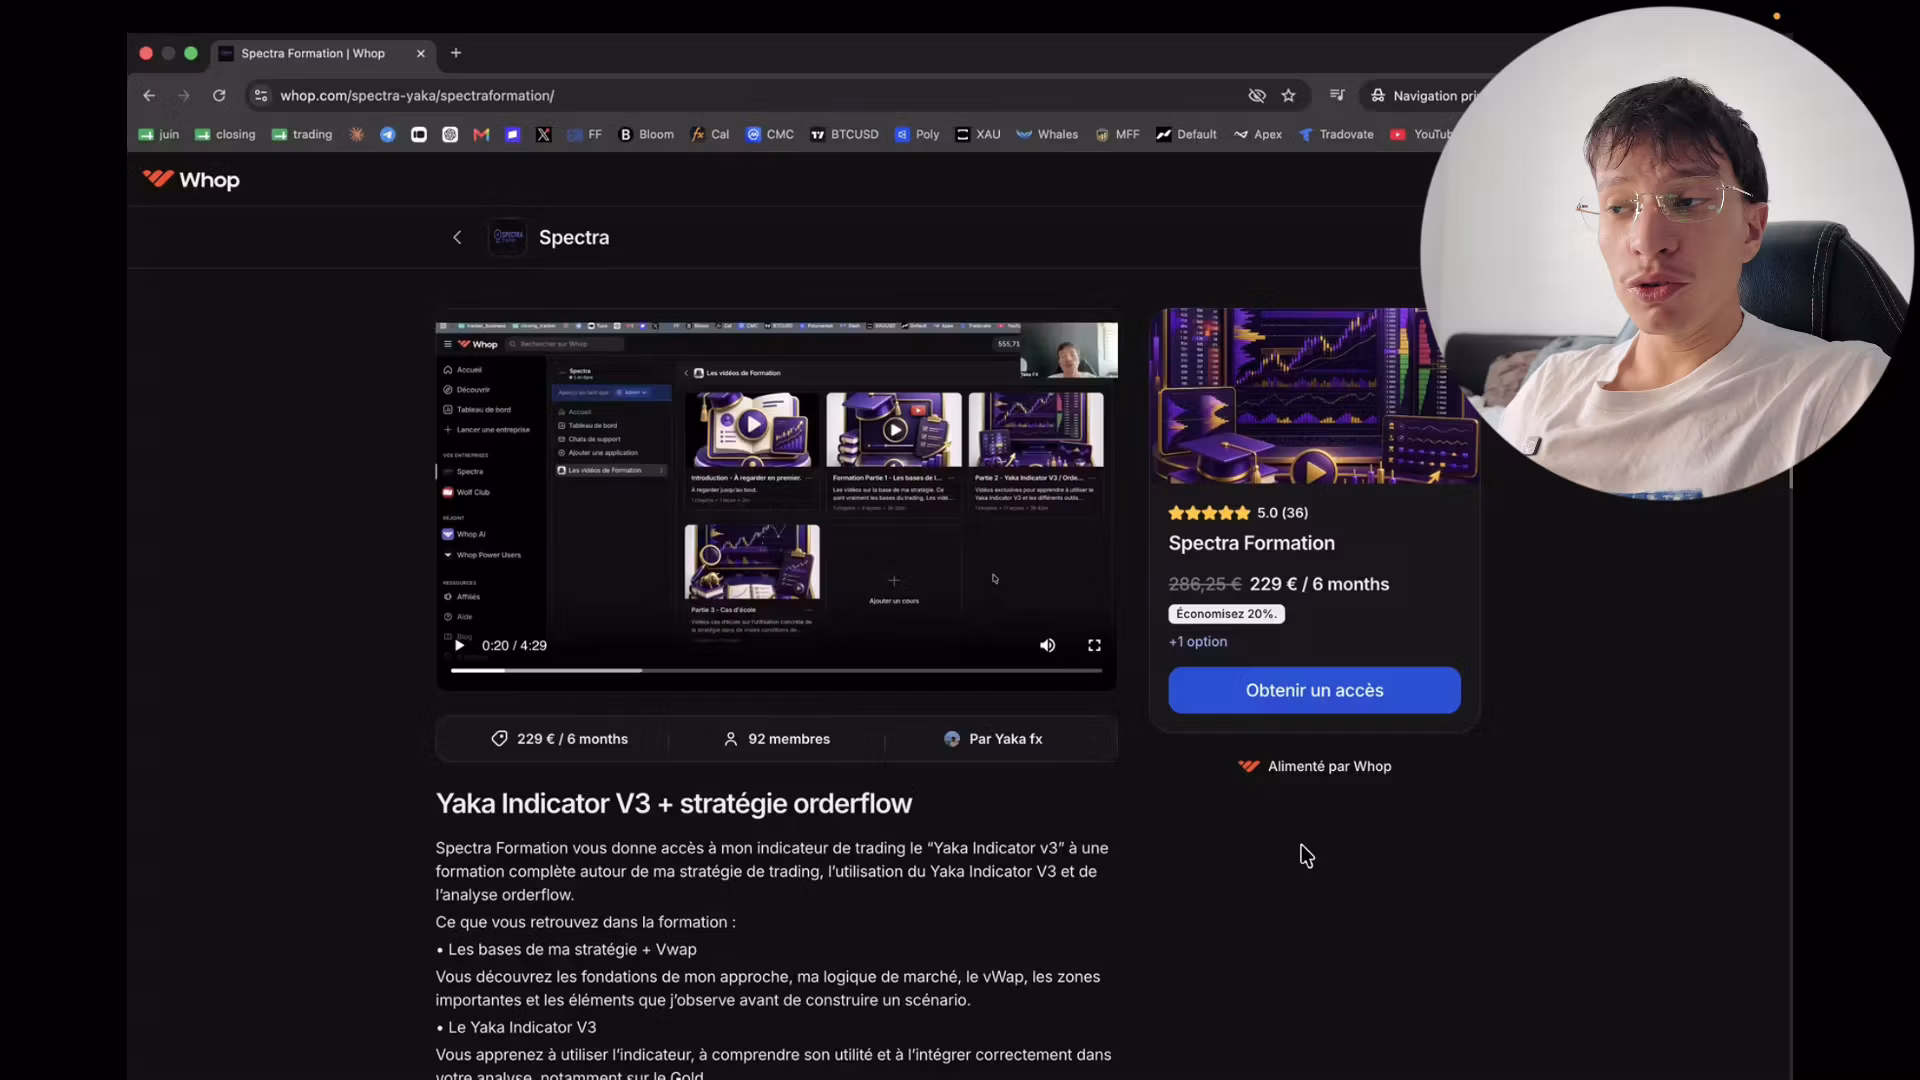Open the 'Par Yaka fx' creator link
Screen dimensions: 1920x1080
click(x=993, y=739)
